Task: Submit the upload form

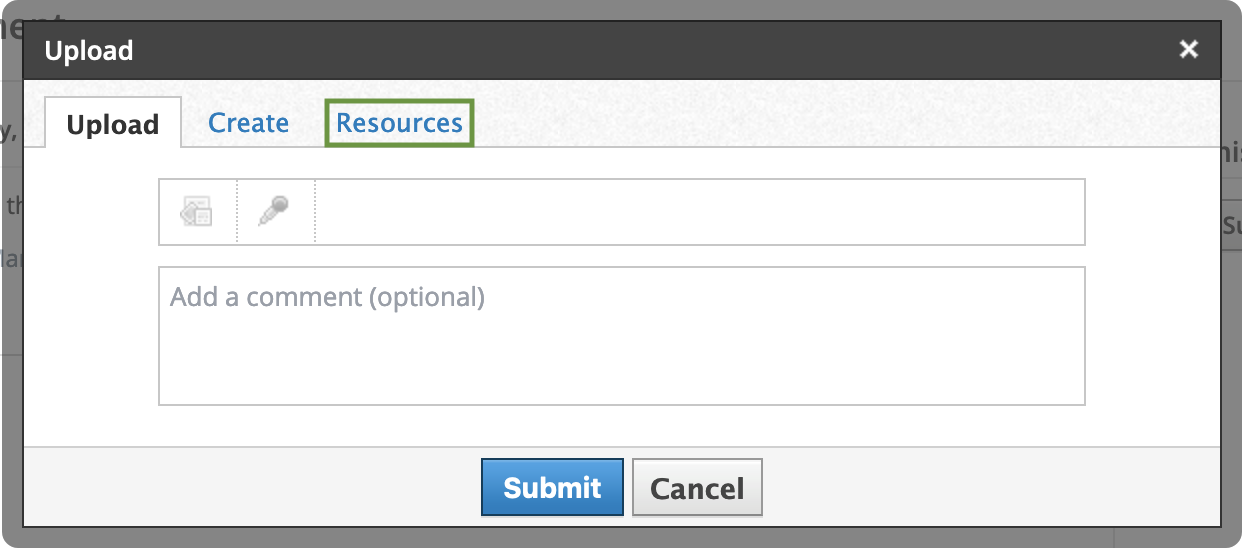Action: (x=552, y=487)
